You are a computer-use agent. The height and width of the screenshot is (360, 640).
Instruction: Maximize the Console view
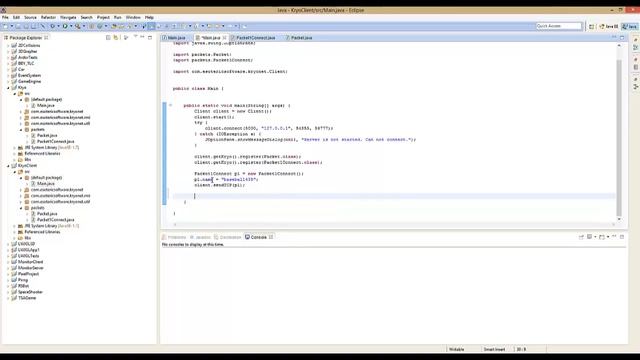(x=622, y=237)
